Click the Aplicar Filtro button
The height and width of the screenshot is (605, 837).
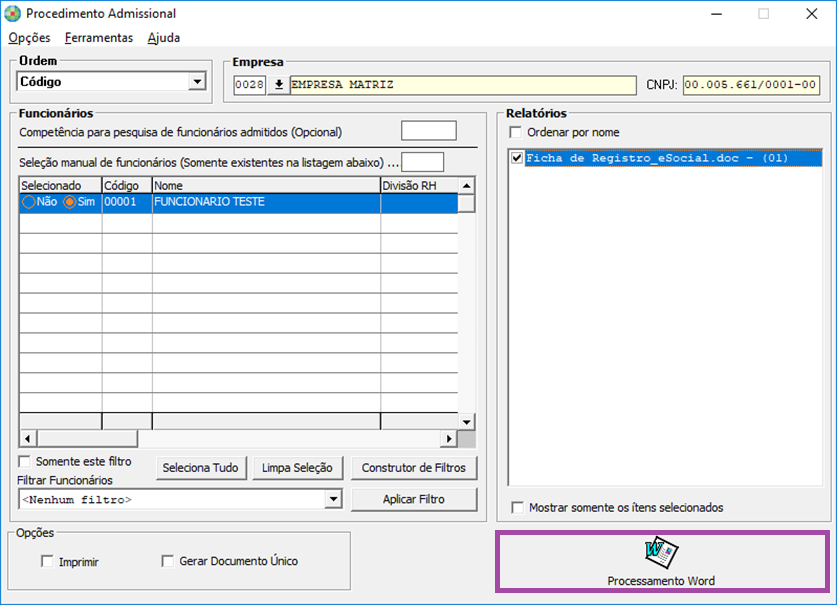[414, 499]
